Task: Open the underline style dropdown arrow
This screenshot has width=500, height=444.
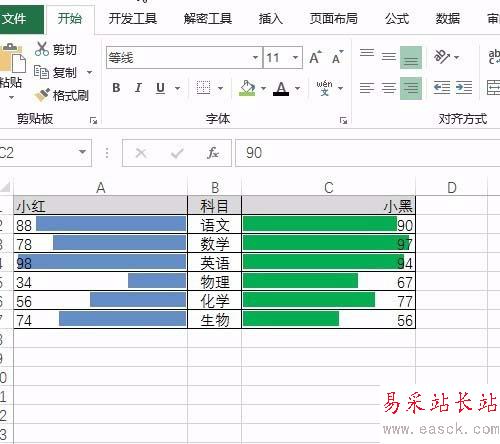Action: coord(177,88)
